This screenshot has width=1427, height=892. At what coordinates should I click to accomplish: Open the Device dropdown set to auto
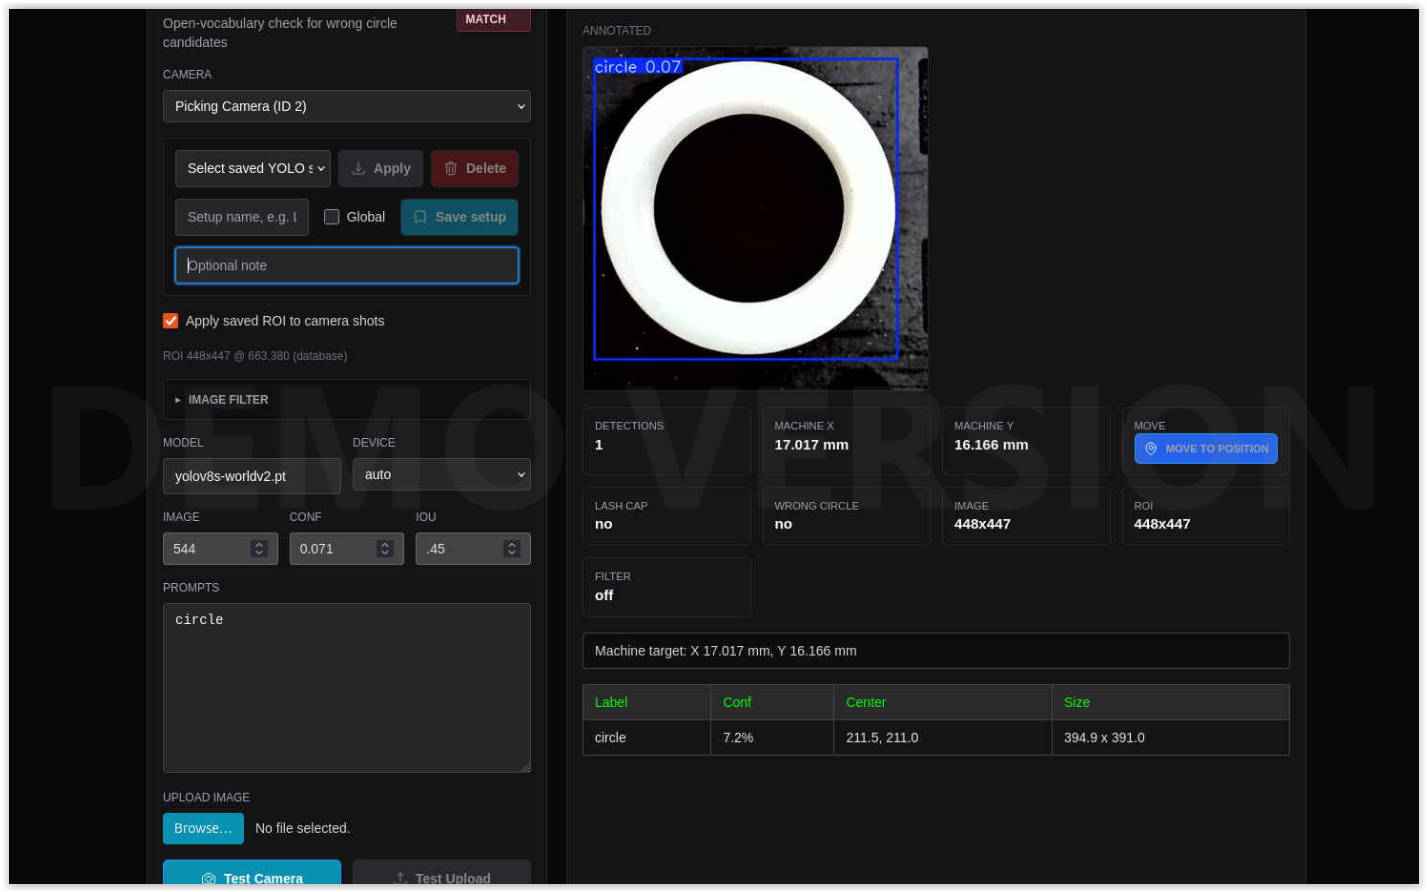[x=441, y=474]
